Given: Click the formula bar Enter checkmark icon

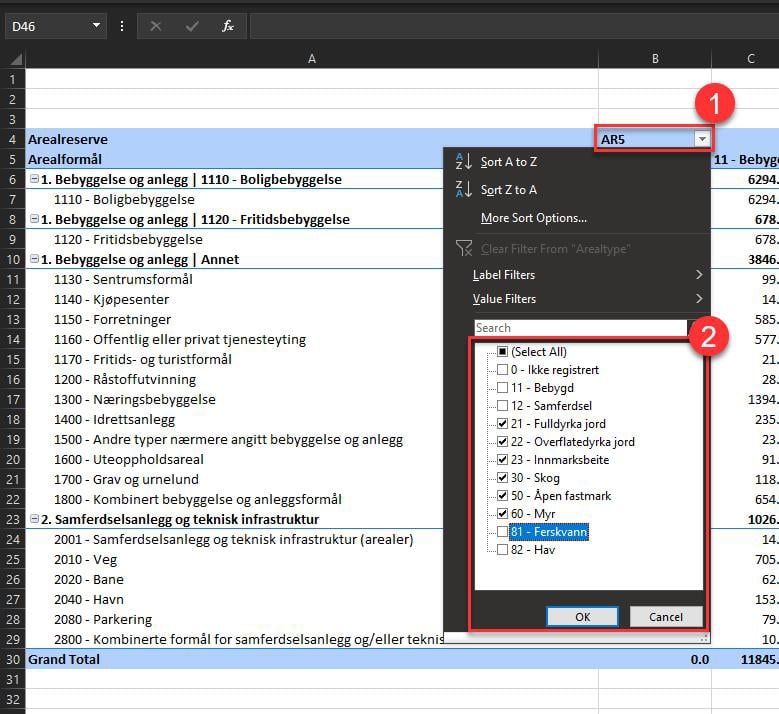Looking at the screenshot, I should (192, 26).
